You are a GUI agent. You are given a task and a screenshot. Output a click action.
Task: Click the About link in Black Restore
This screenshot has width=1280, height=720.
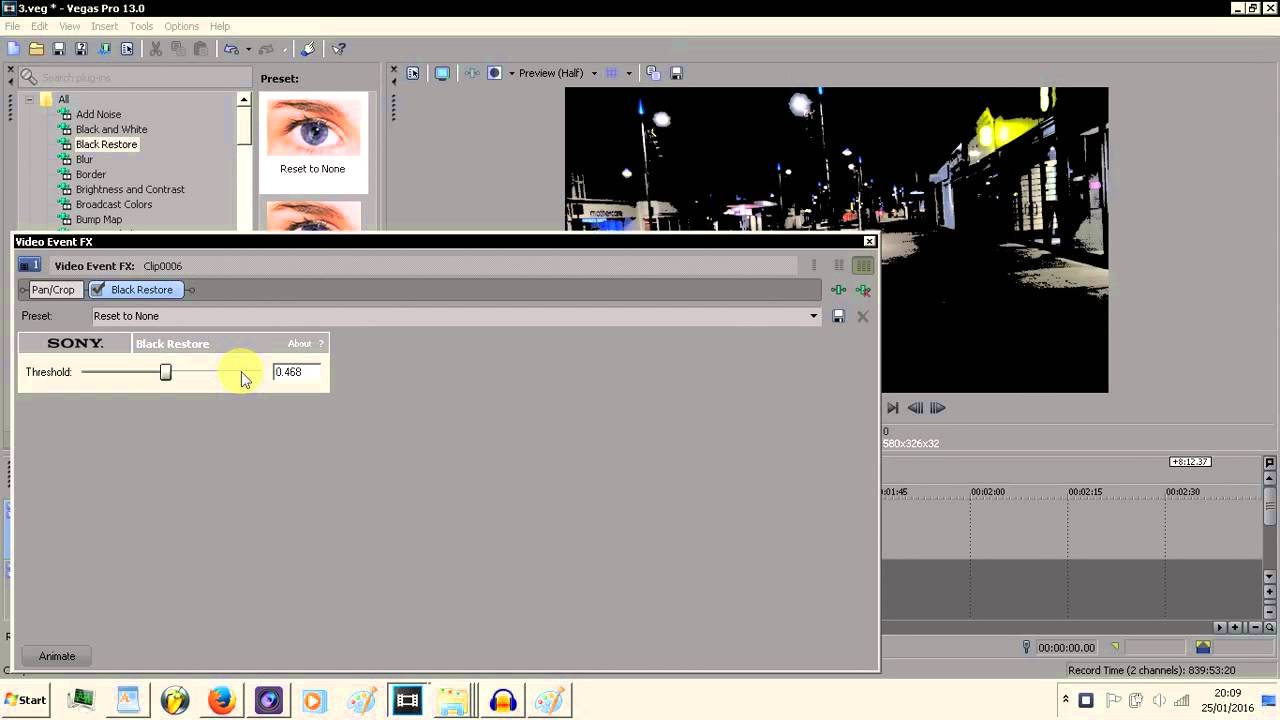click(299, 344)
